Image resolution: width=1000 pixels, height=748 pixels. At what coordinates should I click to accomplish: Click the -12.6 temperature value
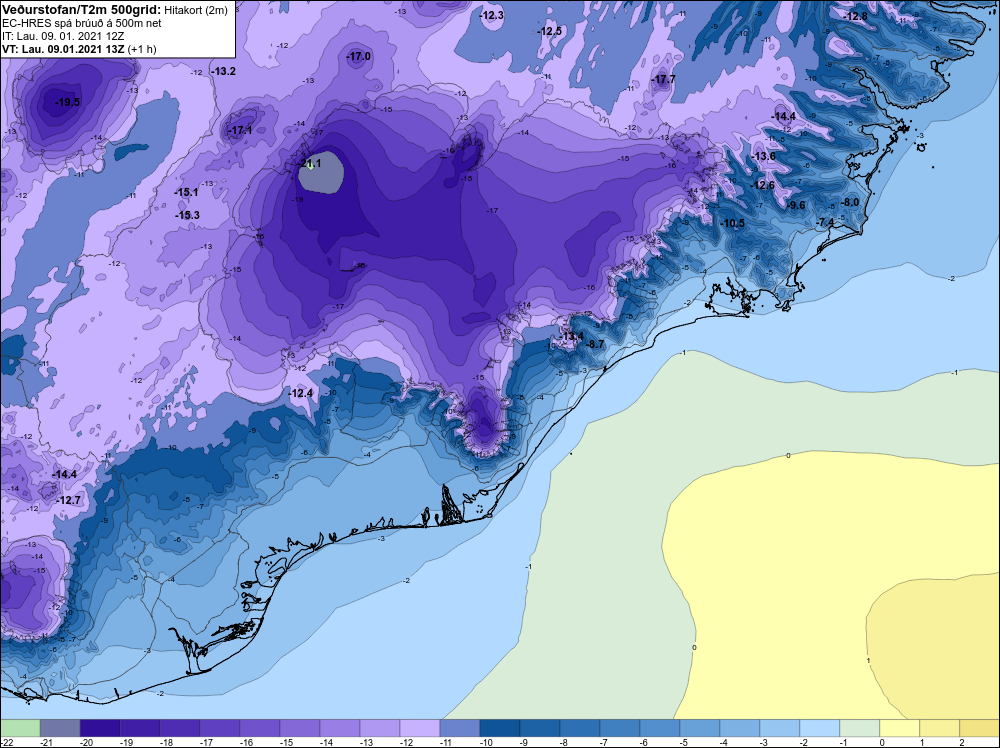(x=762, y=186)
